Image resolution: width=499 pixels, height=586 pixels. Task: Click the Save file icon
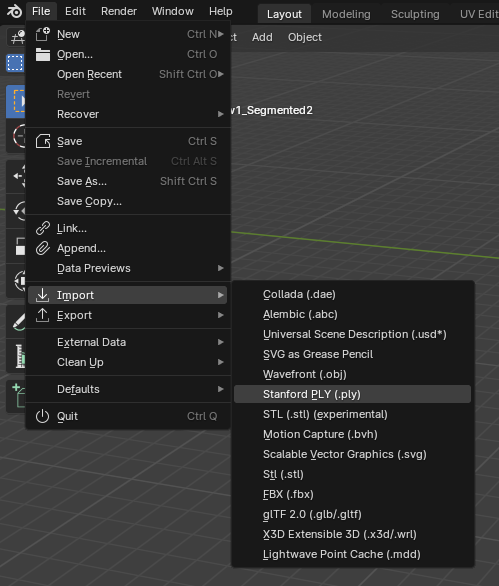(43, 141)
